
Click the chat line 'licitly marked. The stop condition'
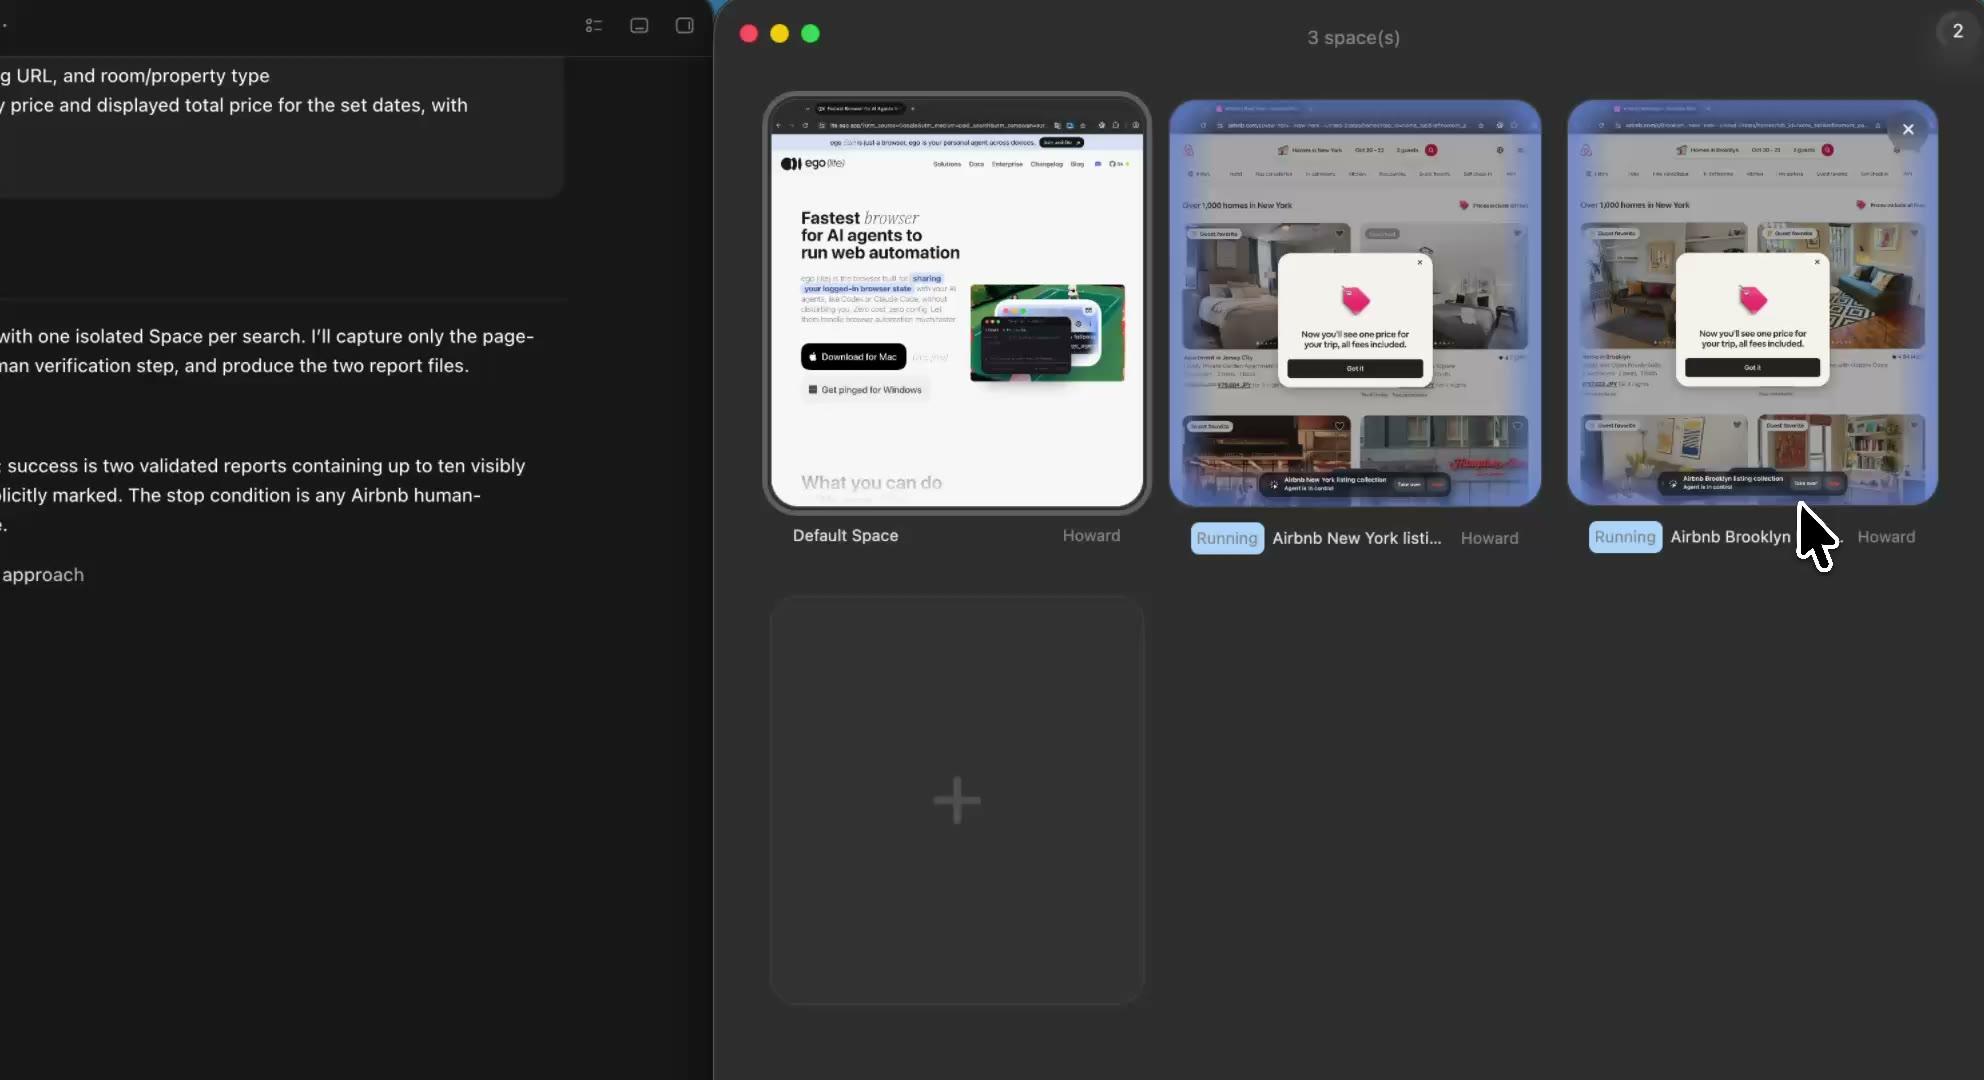coord(240,495)
